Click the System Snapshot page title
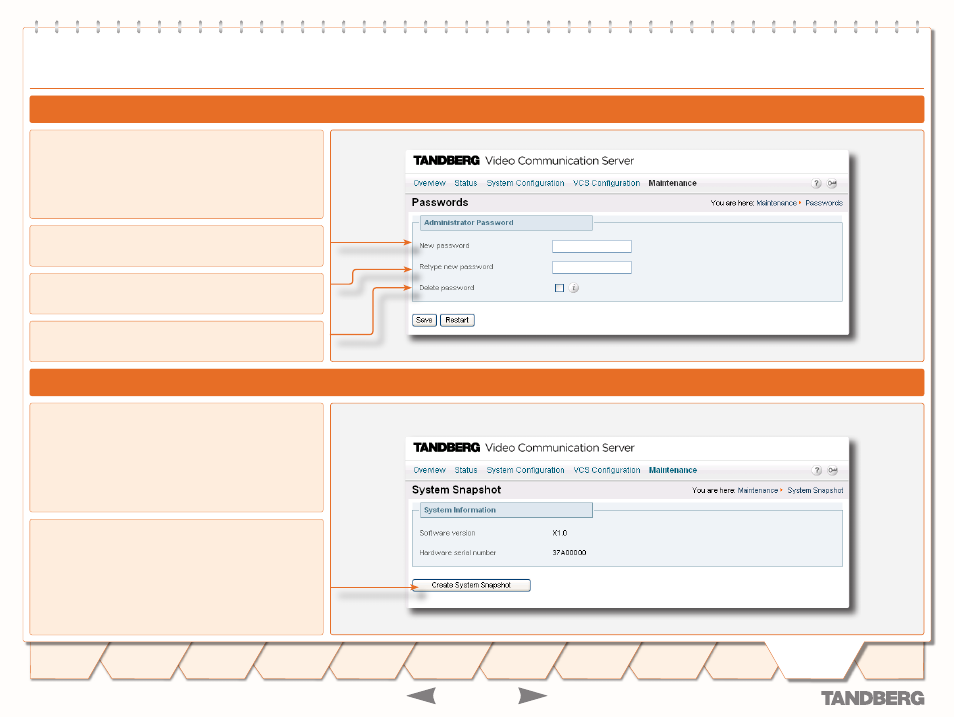The image size is (954, 717). point(456,490)
